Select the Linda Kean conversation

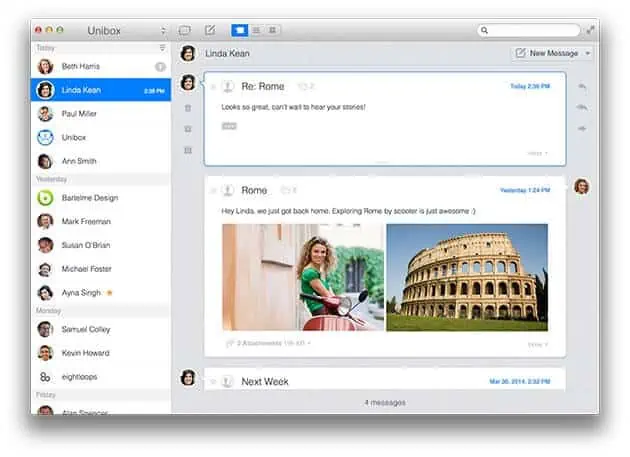[101, 90]
